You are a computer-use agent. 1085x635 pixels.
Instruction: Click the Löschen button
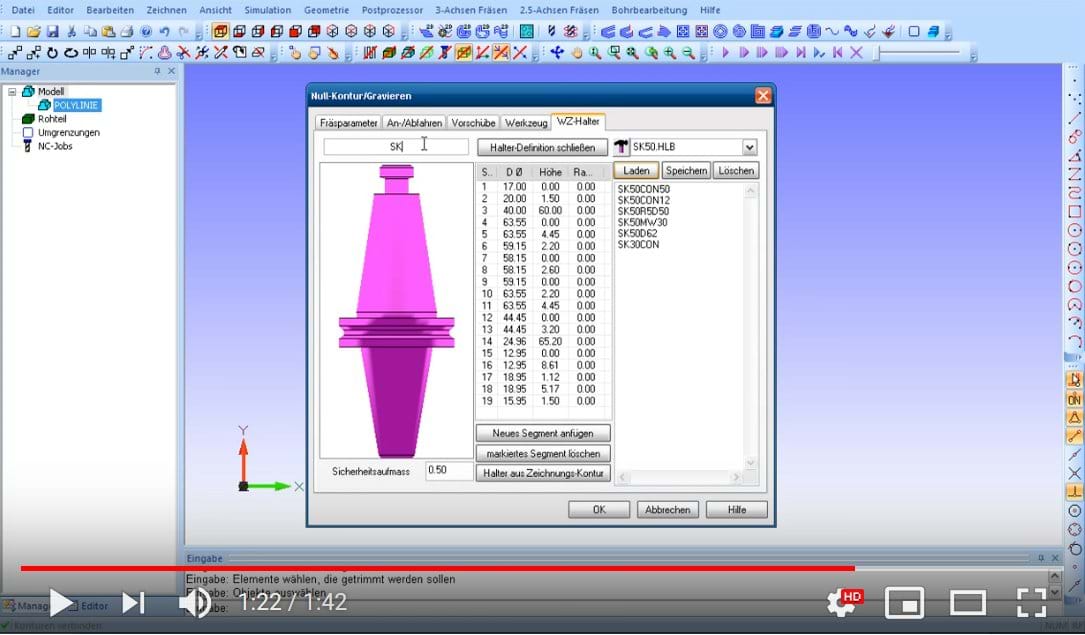coord(736,170)
